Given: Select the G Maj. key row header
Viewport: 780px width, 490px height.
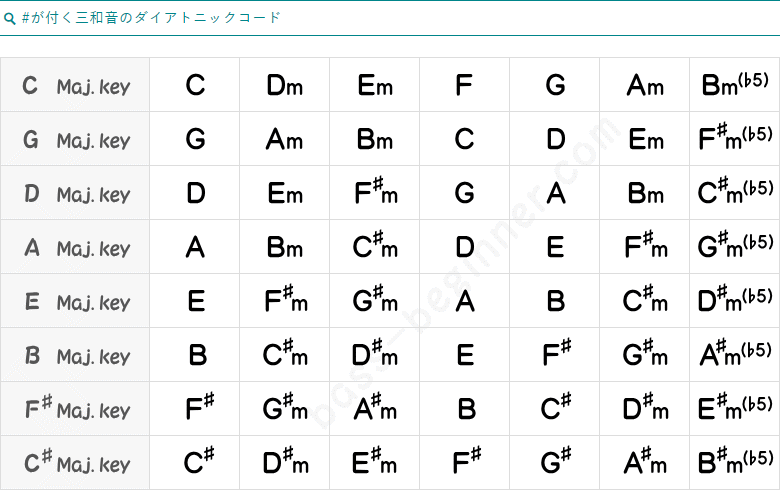Looking at the screenshot, I should [75, 139].
